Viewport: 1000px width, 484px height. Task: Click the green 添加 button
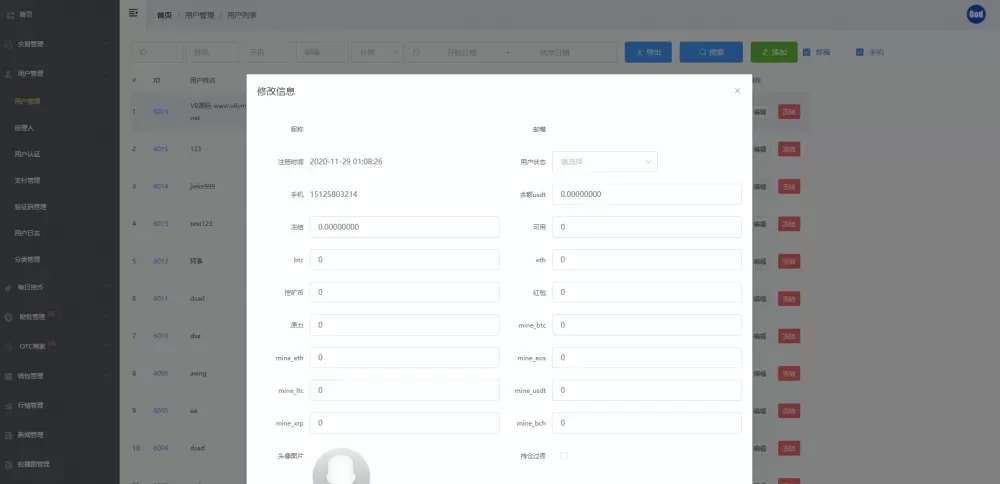click(774, 52)
